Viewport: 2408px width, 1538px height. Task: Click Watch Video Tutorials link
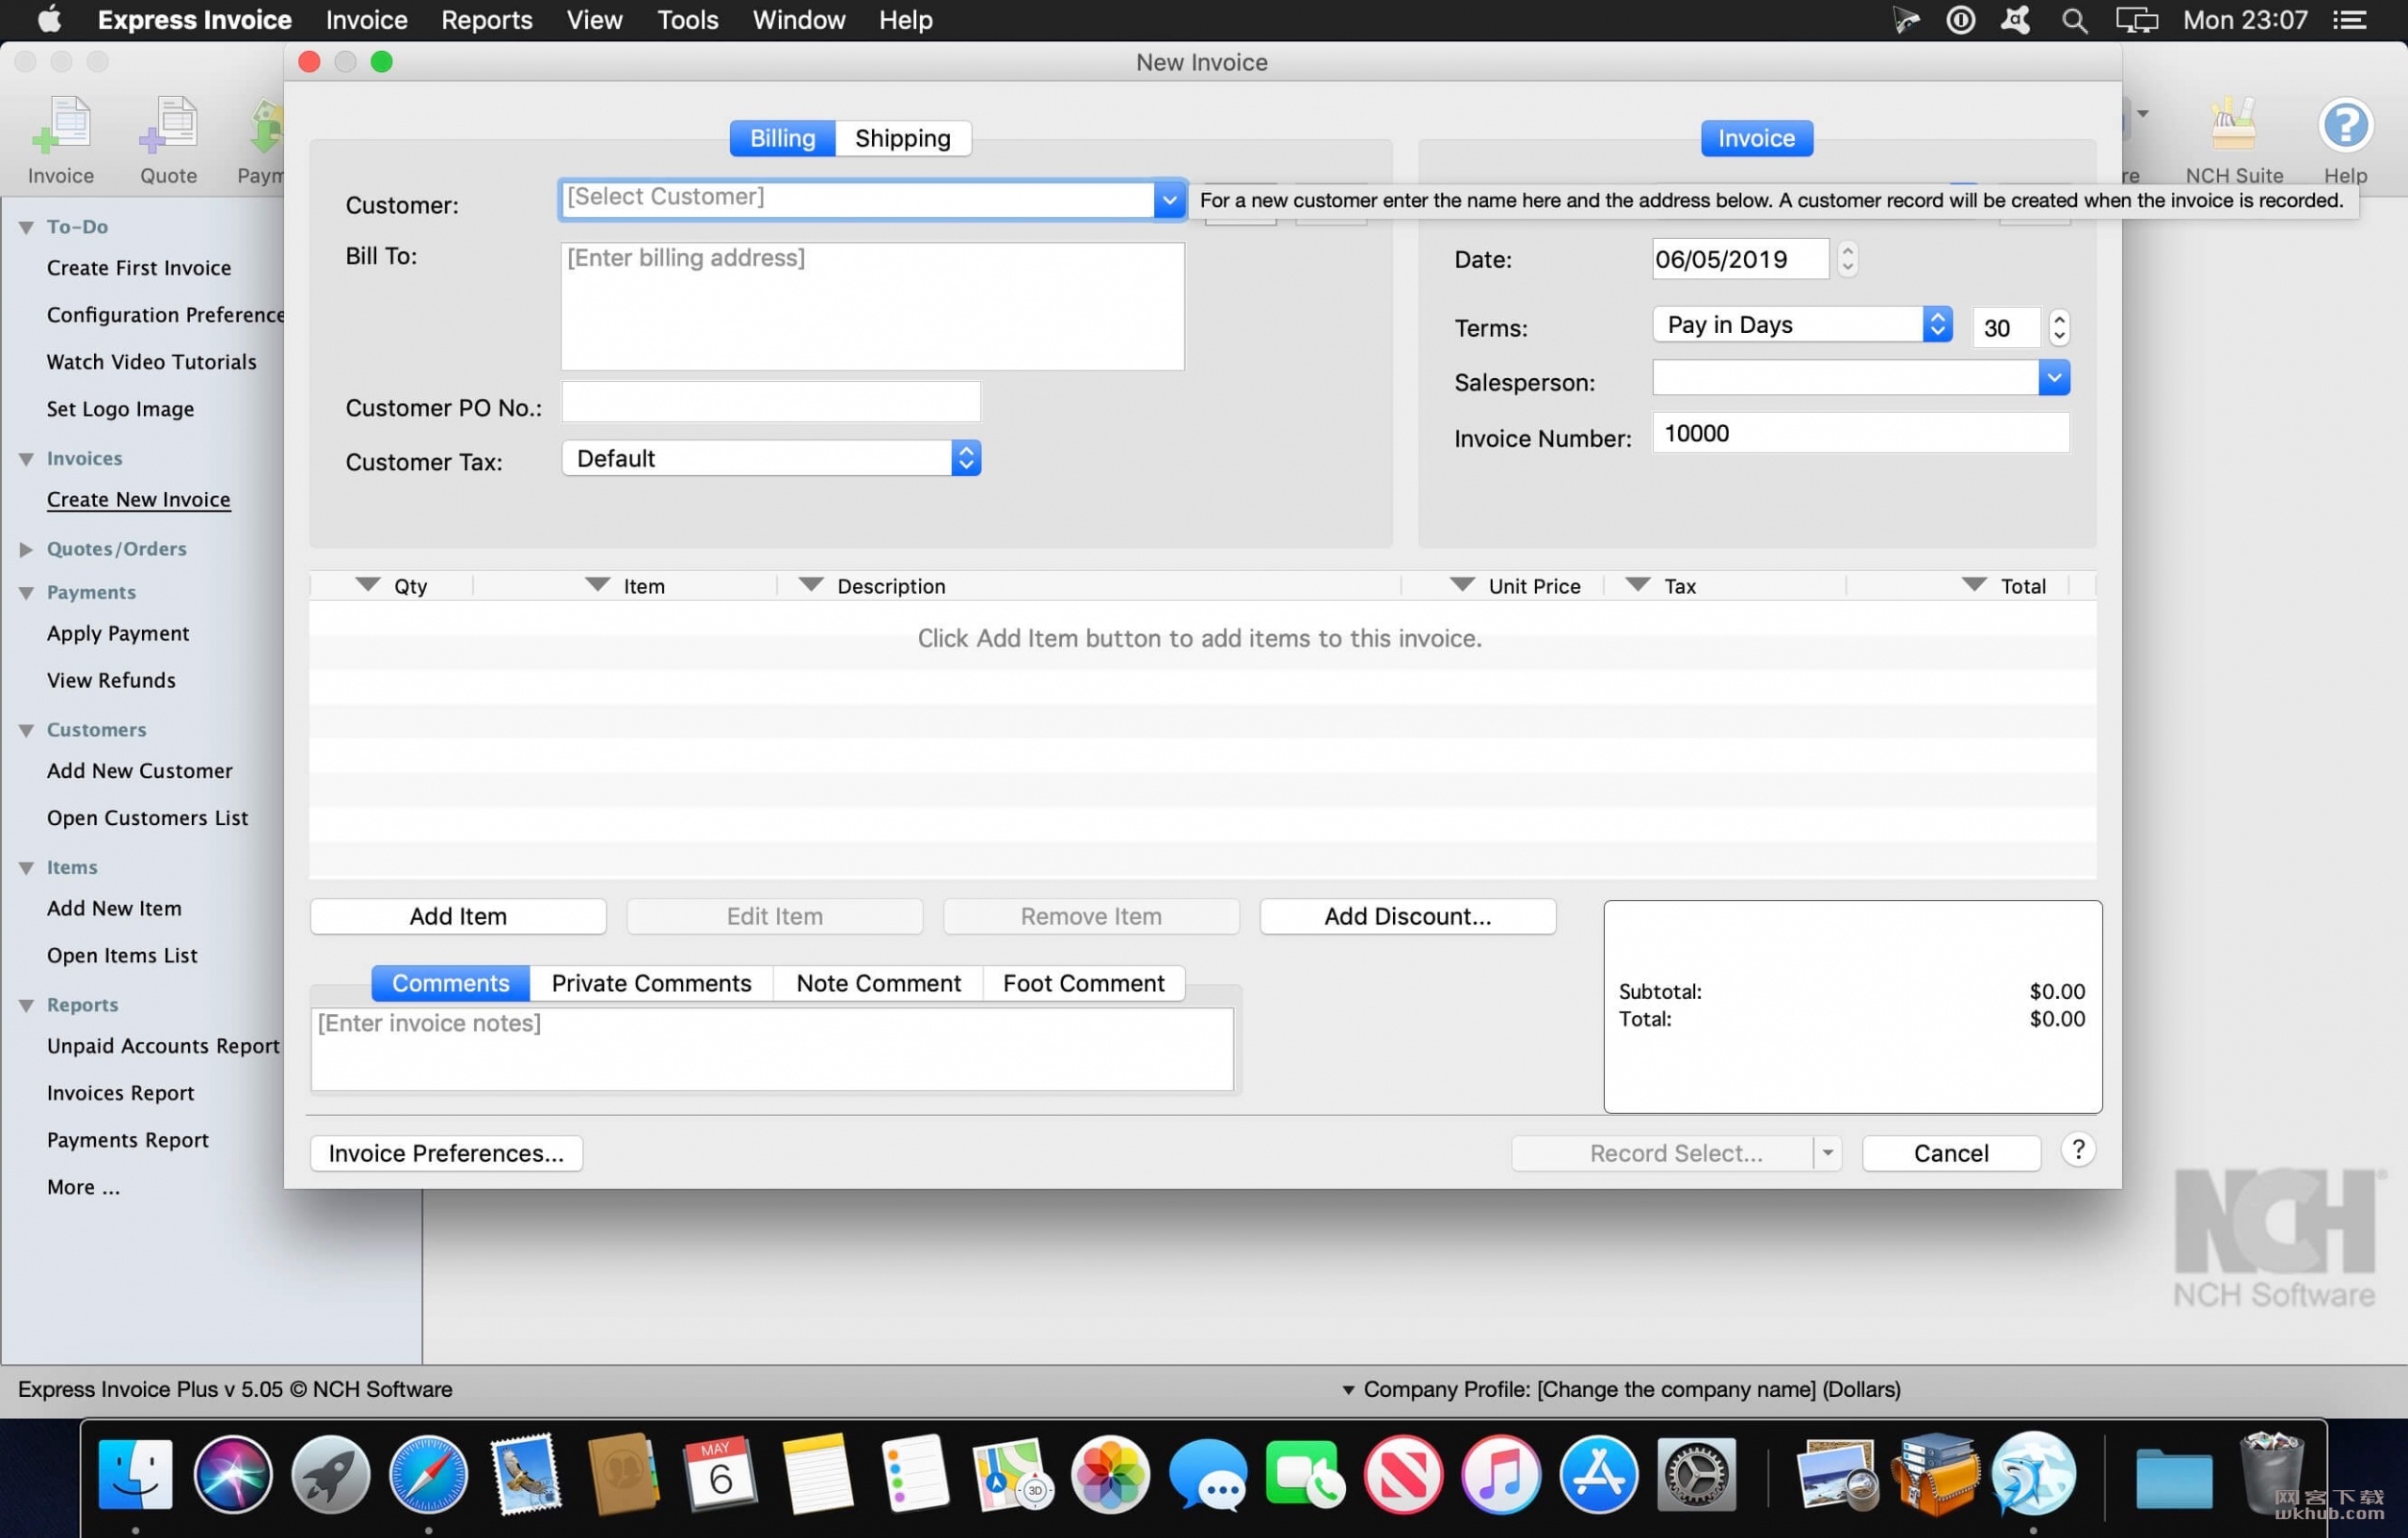pos(151,362)
